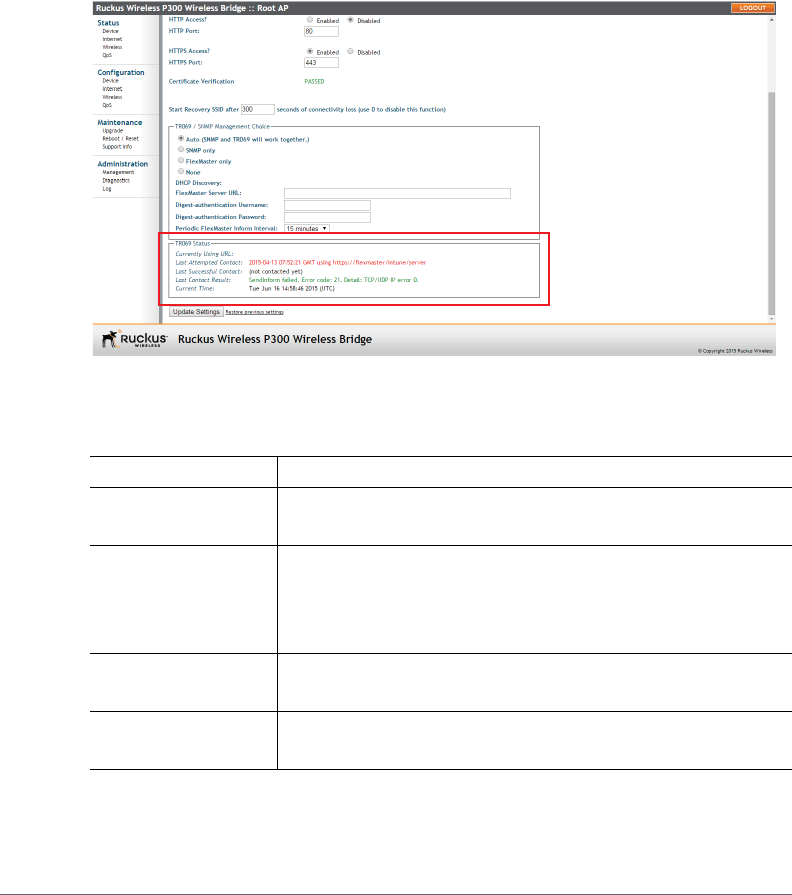Open Reboot / Reset under Maintenance
The width and height of the screenshot is (792, 895).
tap(120, 139)
